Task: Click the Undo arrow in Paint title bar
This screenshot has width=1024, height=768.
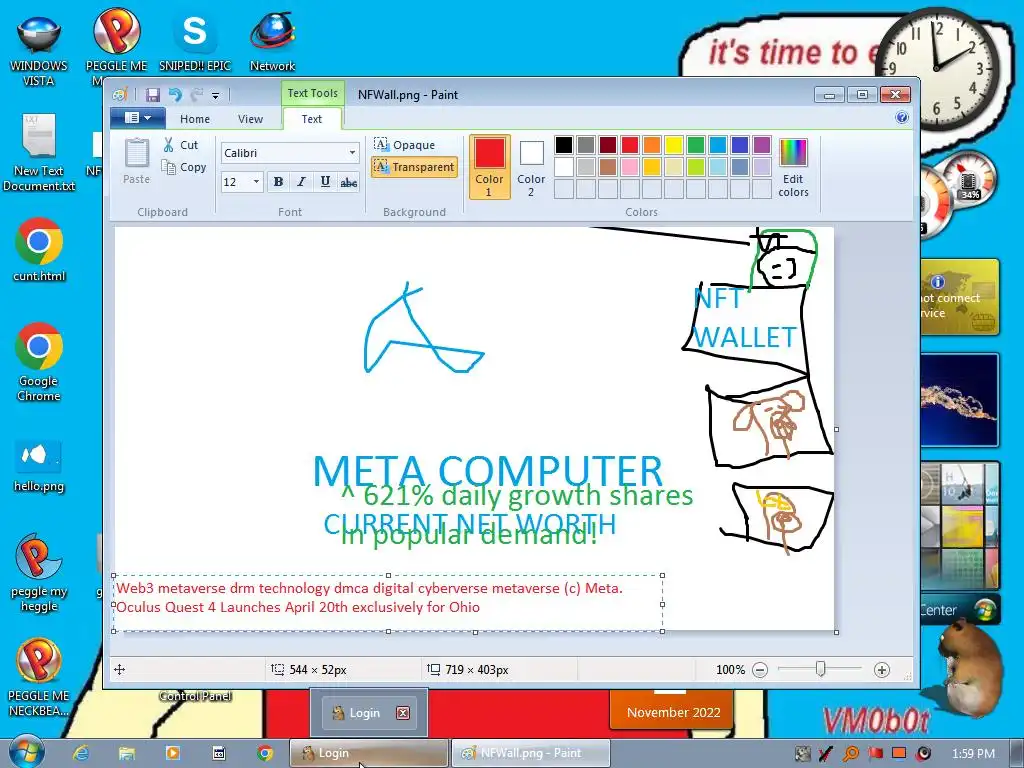Action: (175, 95)
